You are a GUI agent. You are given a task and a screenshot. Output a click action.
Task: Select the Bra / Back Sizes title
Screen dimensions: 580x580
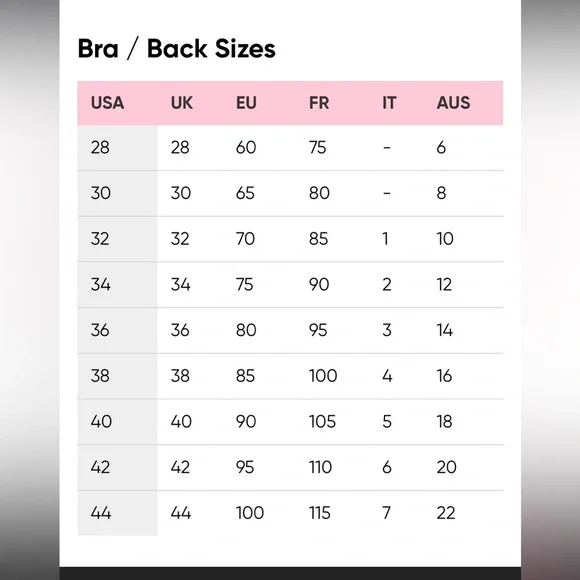click(176, 48)
